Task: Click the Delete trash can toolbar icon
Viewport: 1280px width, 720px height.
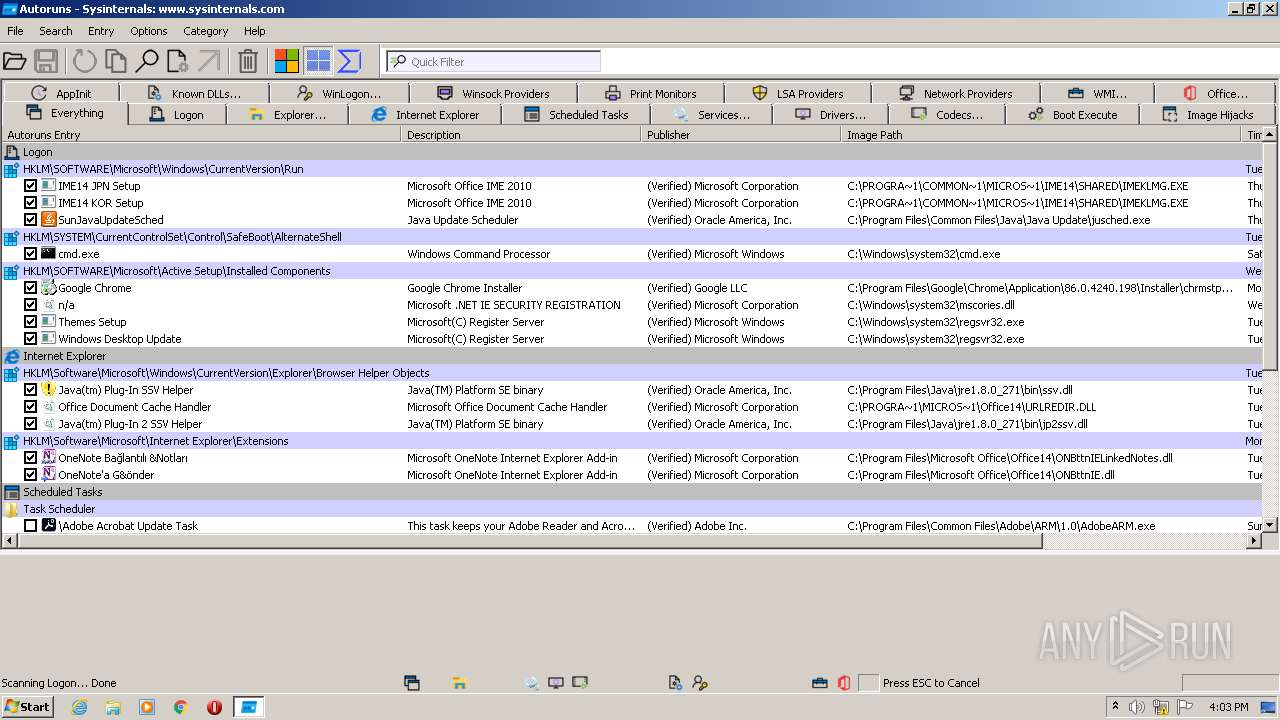Action: click(x=248, y=62)
